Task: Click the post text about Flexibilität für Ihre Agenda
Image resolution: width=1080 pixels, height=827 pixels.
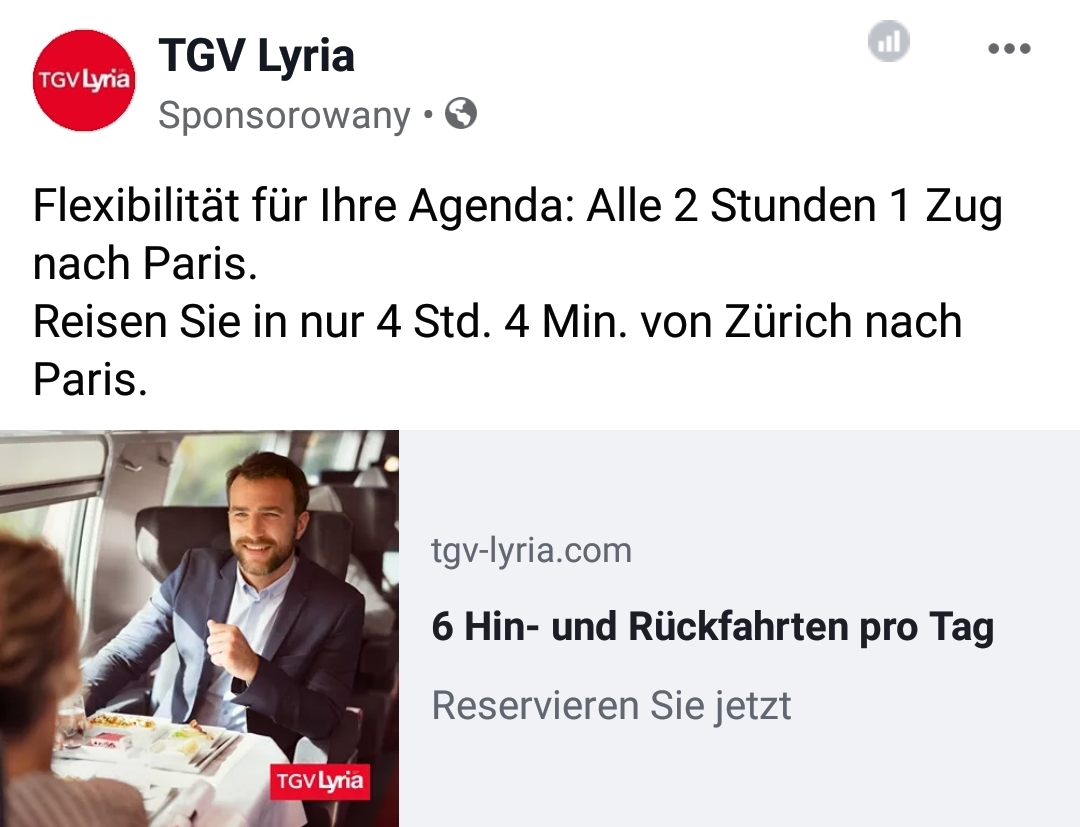Action: coord(517,234)
